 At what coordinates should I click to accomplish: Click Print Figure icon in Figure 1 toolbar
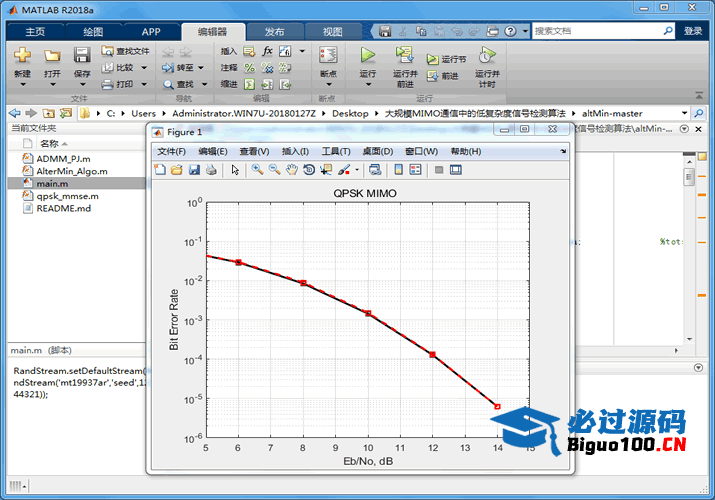[211, 170]
